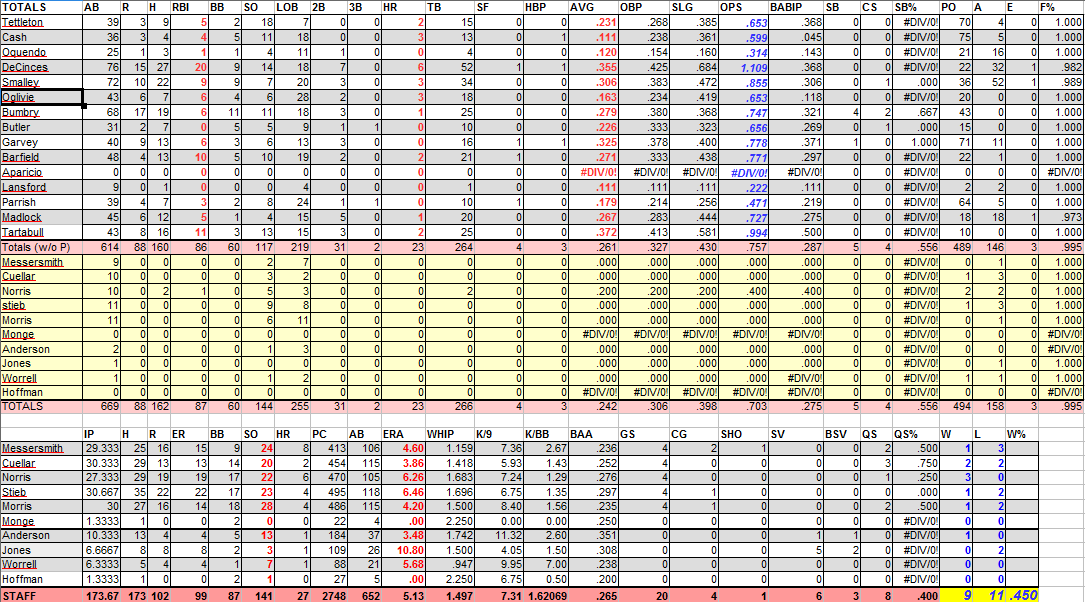Select the Barfield player name cell
This screenshot has width=1085, height=602.
(x=42, y=158)
